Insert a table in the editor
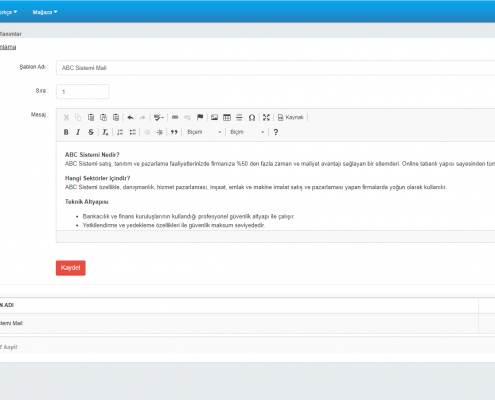 pos(227,117)
